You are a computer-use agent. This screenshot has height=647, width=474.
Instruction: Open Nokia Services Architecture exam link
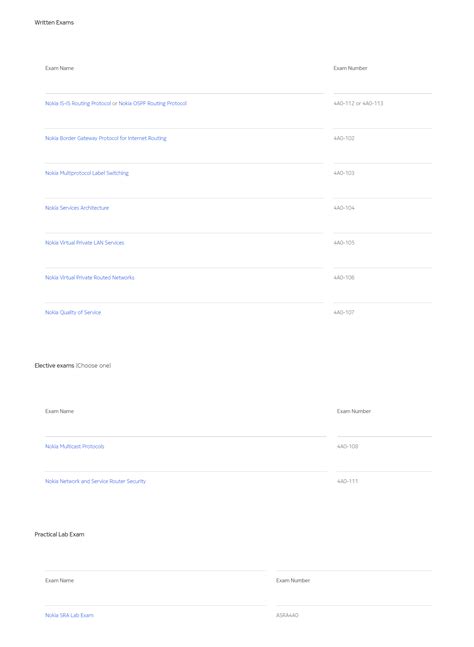pos(77,208)
